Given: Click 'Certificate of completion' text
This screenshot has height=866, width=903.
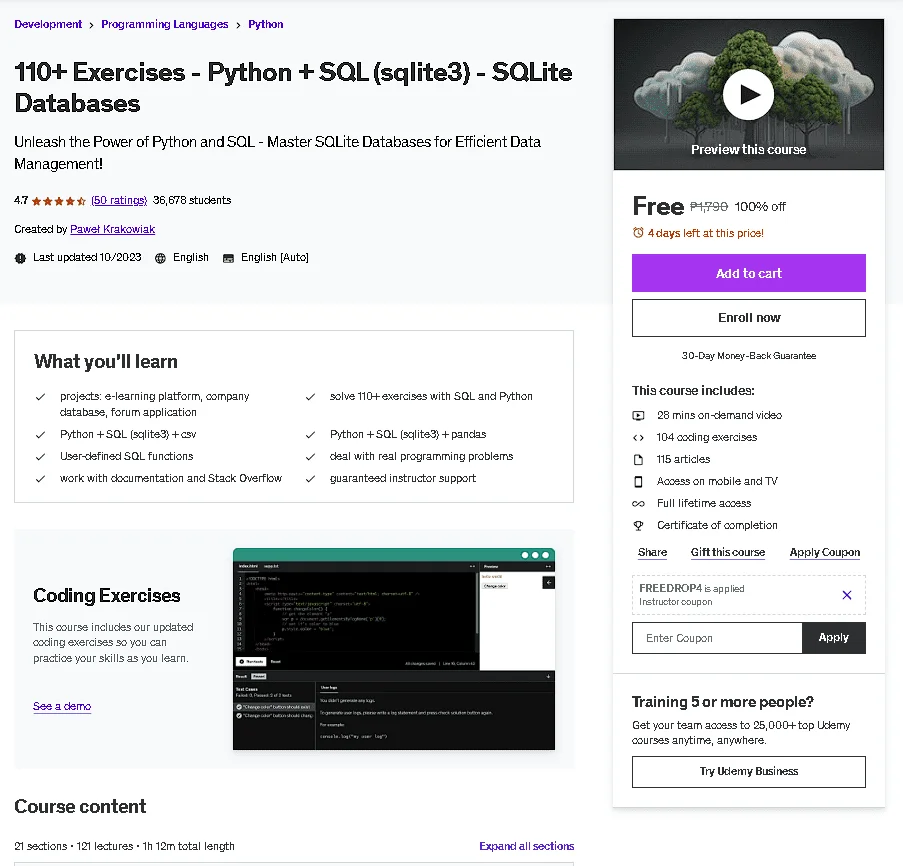Looking at the screenshot, I should point(717,525).
